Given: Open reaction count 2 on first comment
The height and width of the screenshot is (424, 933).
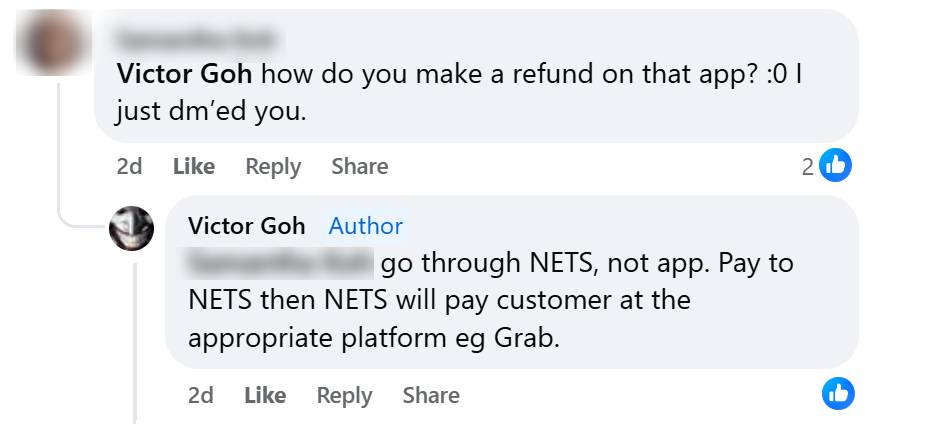Looking at the screenshot, I should click(808, 167).
